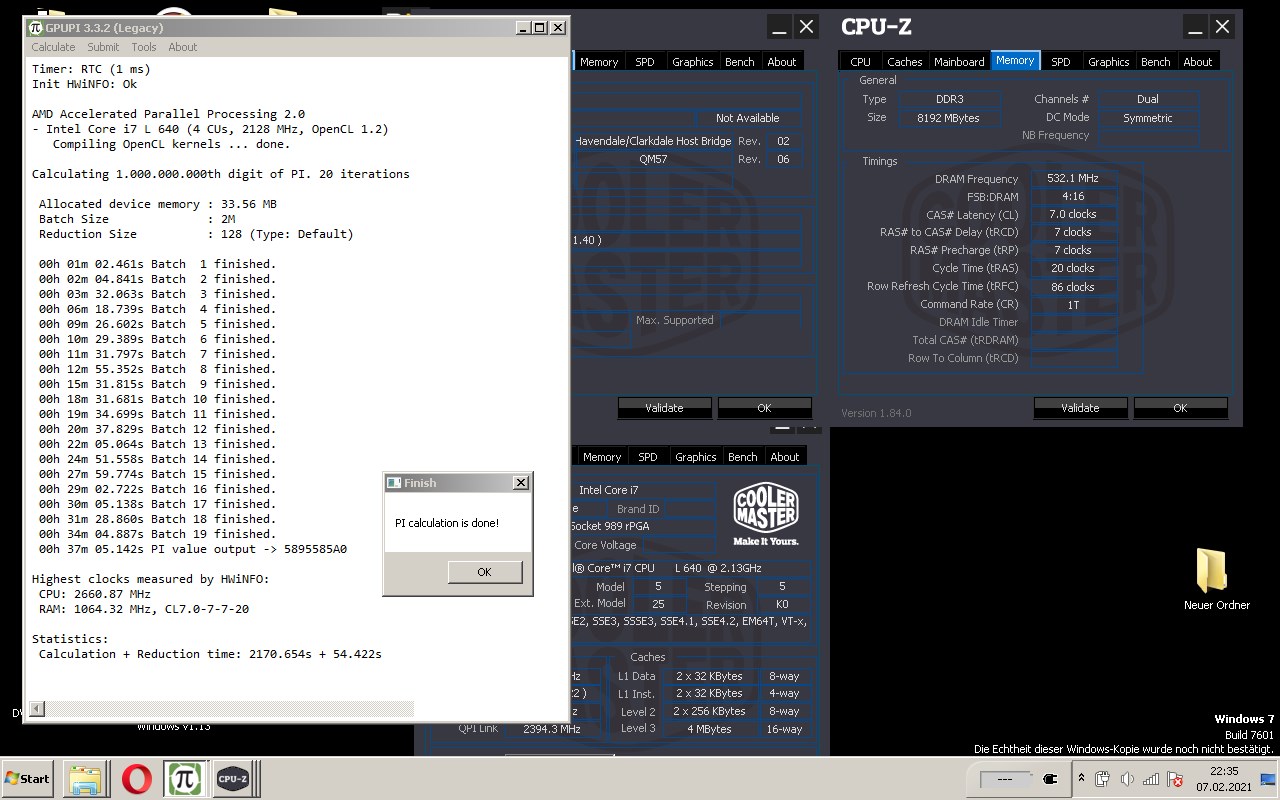
Task: Open Action Center flag tray icon
Action: coord(1175,779)
